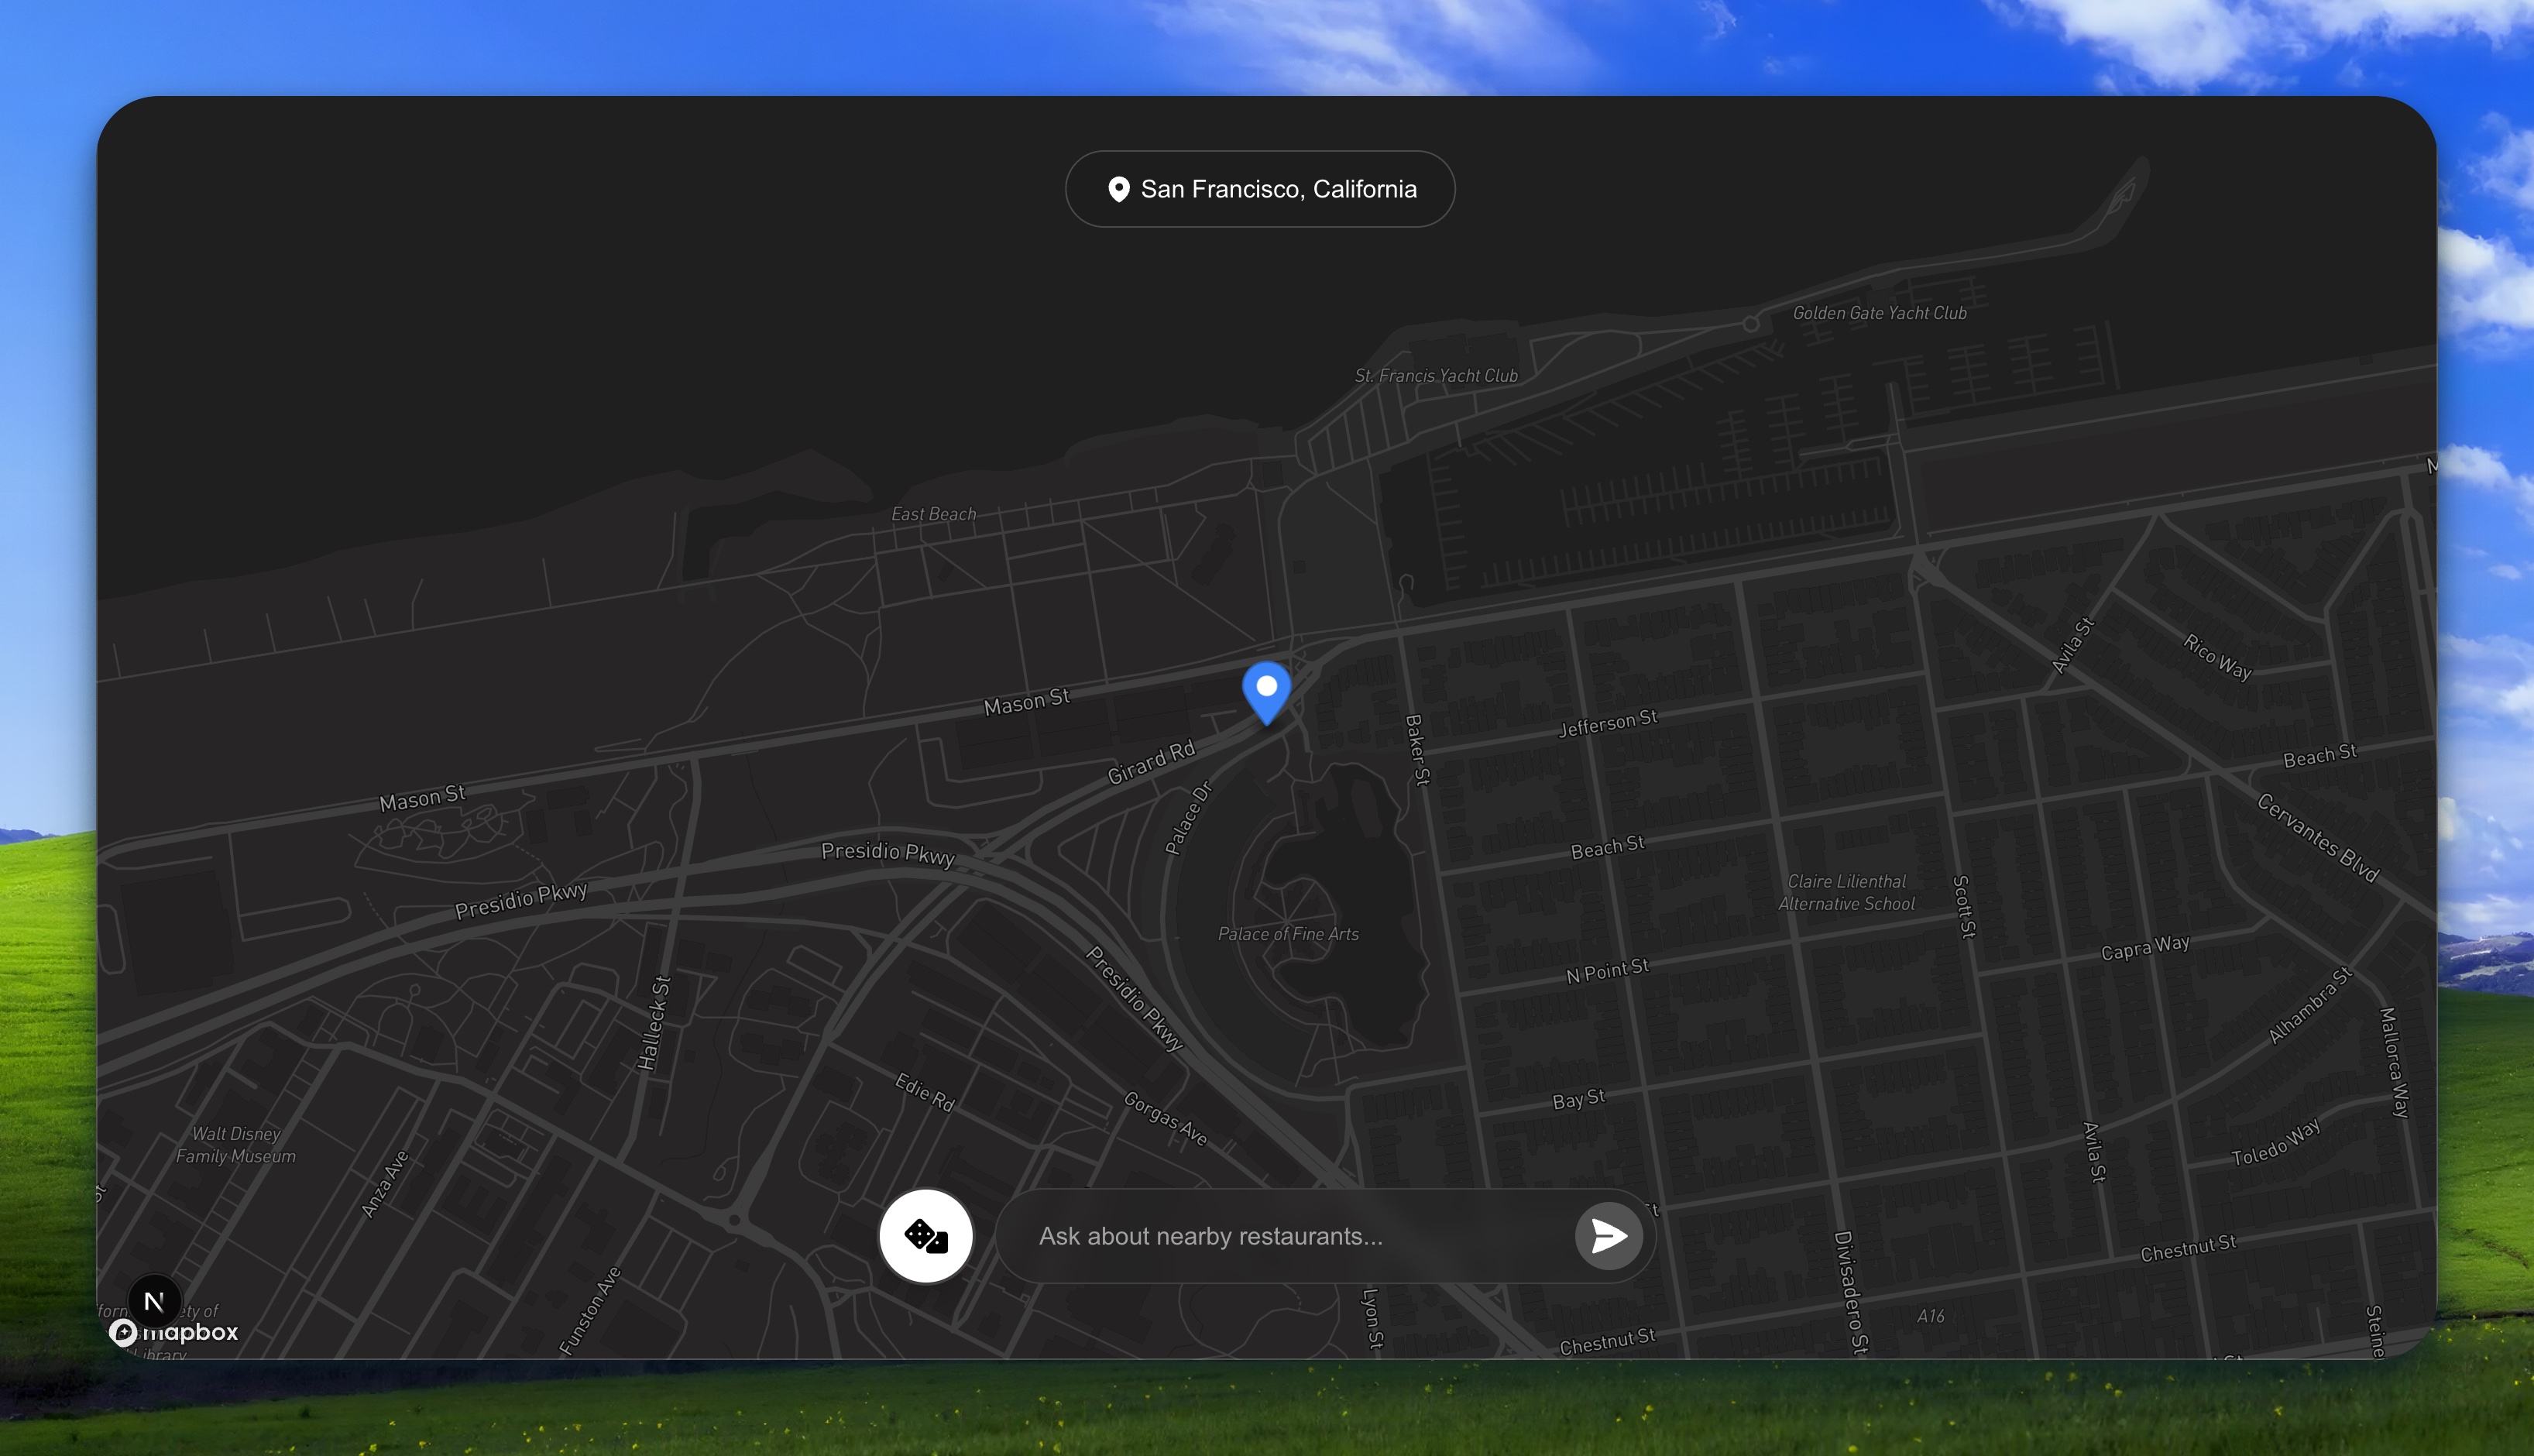The height and width of the screenshot is (1456, 2534).
Task: Click the Jefferson St street label
Action: click(x=1607, y=723)
